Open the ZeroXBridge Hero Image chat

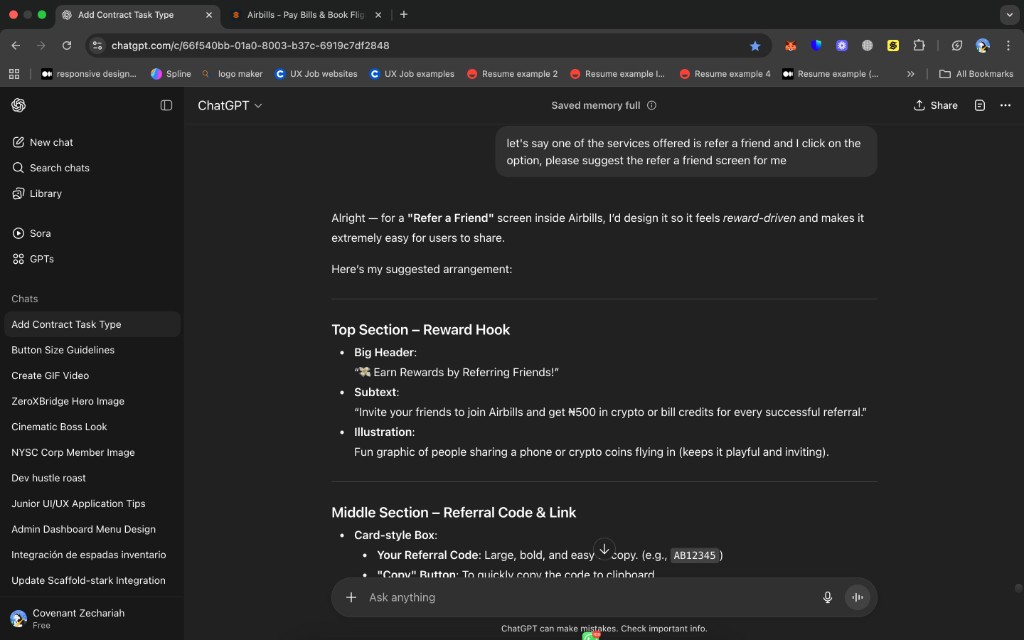[x=92, y=401]
